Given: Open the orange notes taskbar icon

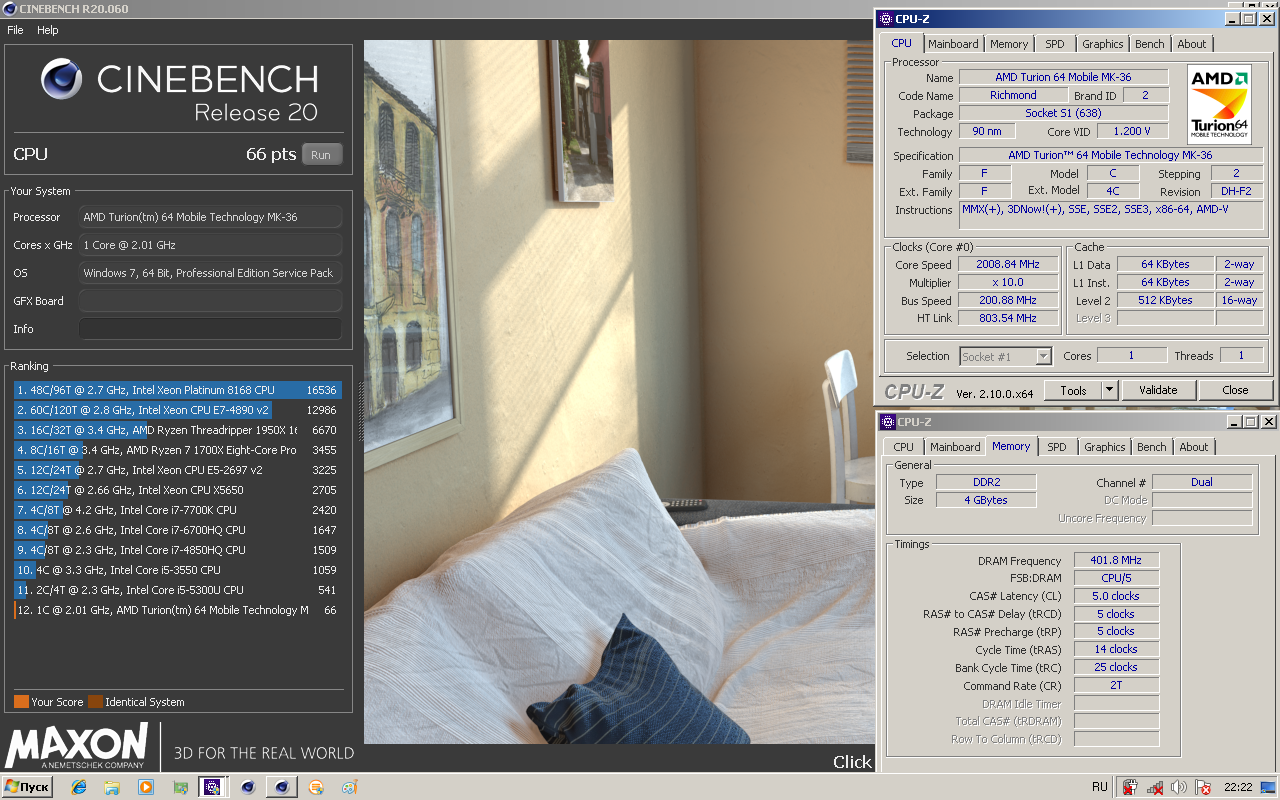Looking at the screenshot, I should point(315,787).
